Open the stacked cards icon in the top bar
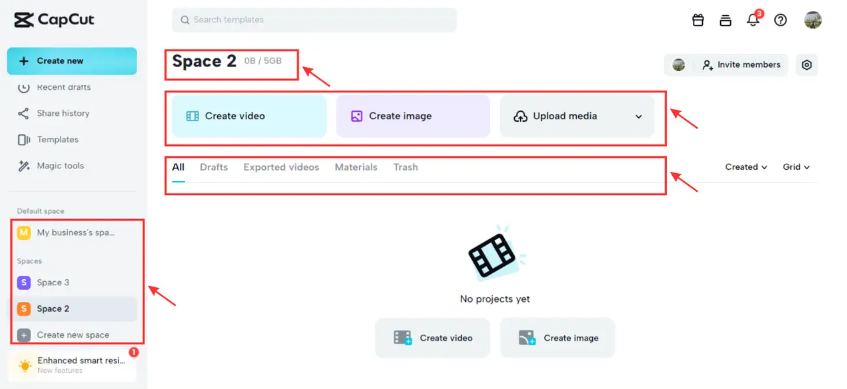 coord(725,21)
